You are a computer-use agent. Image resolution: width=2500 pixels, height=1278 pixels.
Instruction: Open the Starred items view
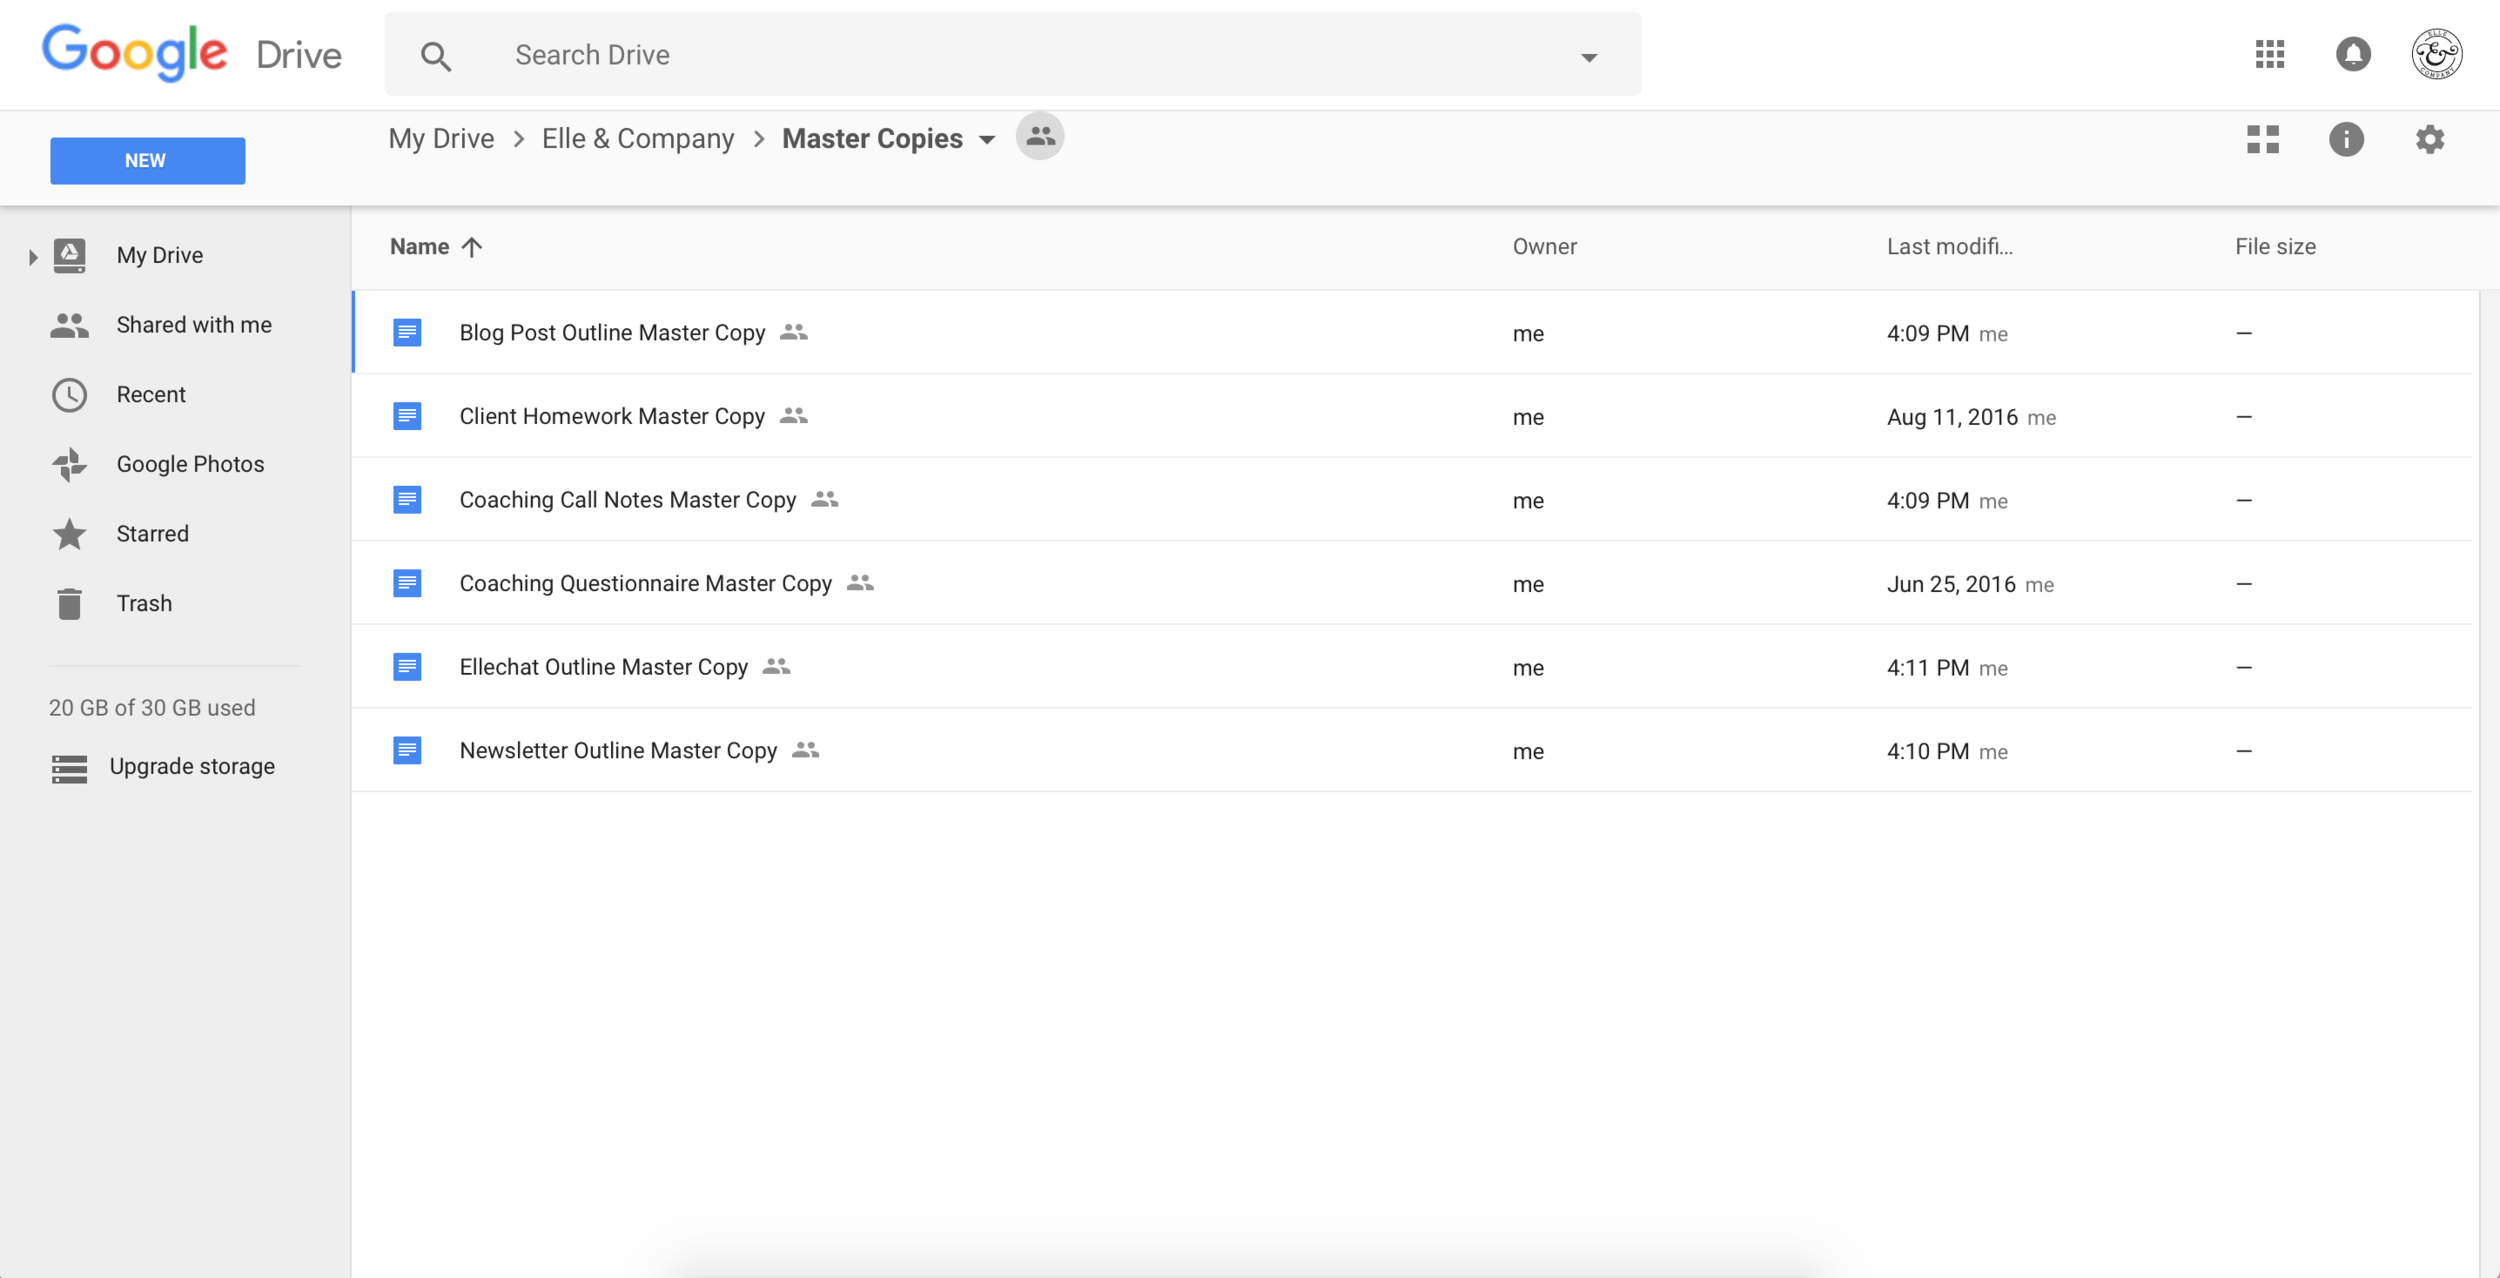click(x=152, y=533)
